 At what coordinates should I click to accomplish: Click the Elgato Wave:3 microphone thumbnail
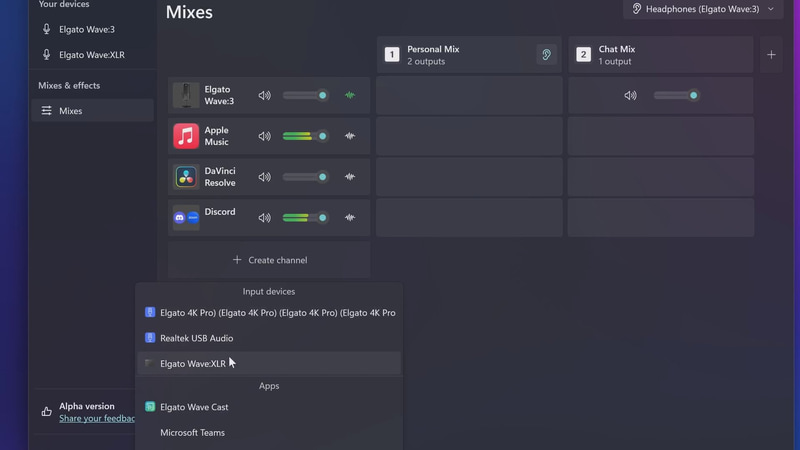186,95
